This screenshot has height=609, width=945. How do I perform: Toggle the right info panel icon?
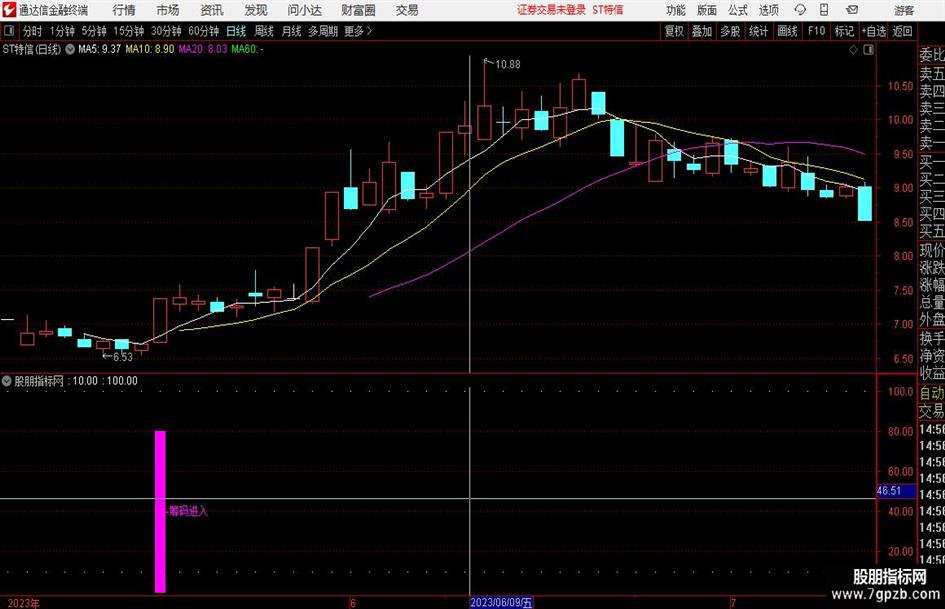[x=868, y=50]
